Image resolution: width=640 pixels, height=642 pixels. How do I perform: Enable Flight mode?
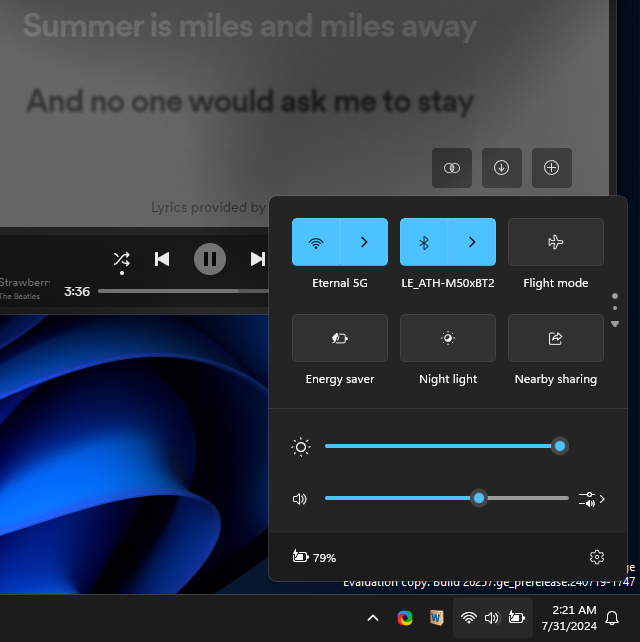pyautogui.click(x=555, y=242)
